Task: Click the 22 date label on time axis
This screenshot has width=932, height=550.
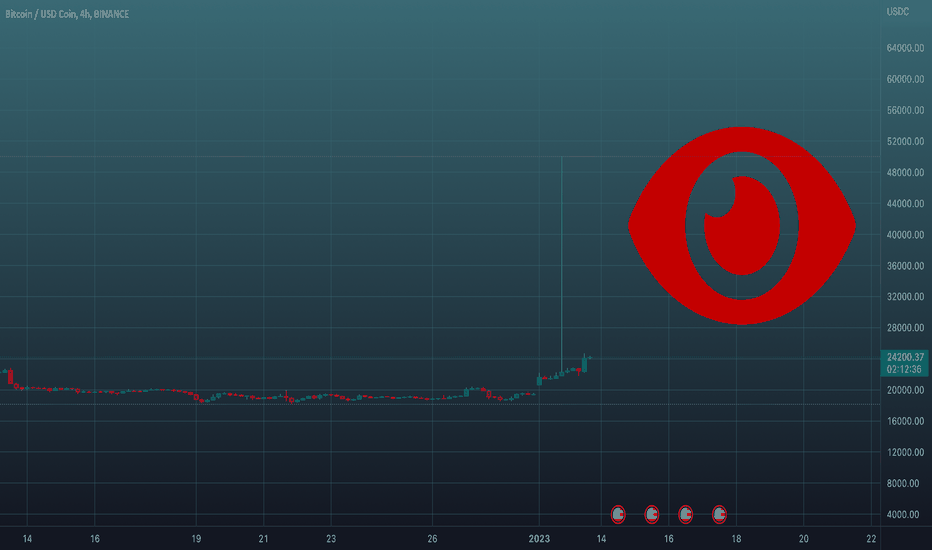Action: (x=871, y=539)
